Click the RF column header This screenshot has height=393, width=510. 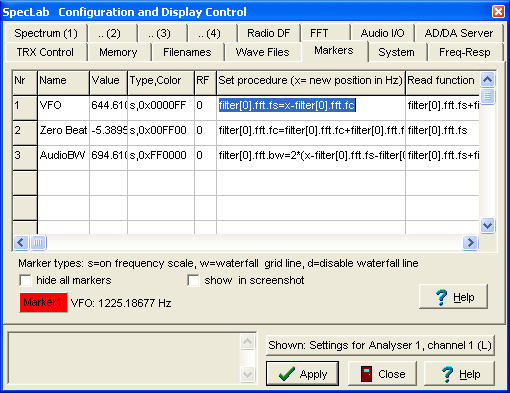(205, 83)
